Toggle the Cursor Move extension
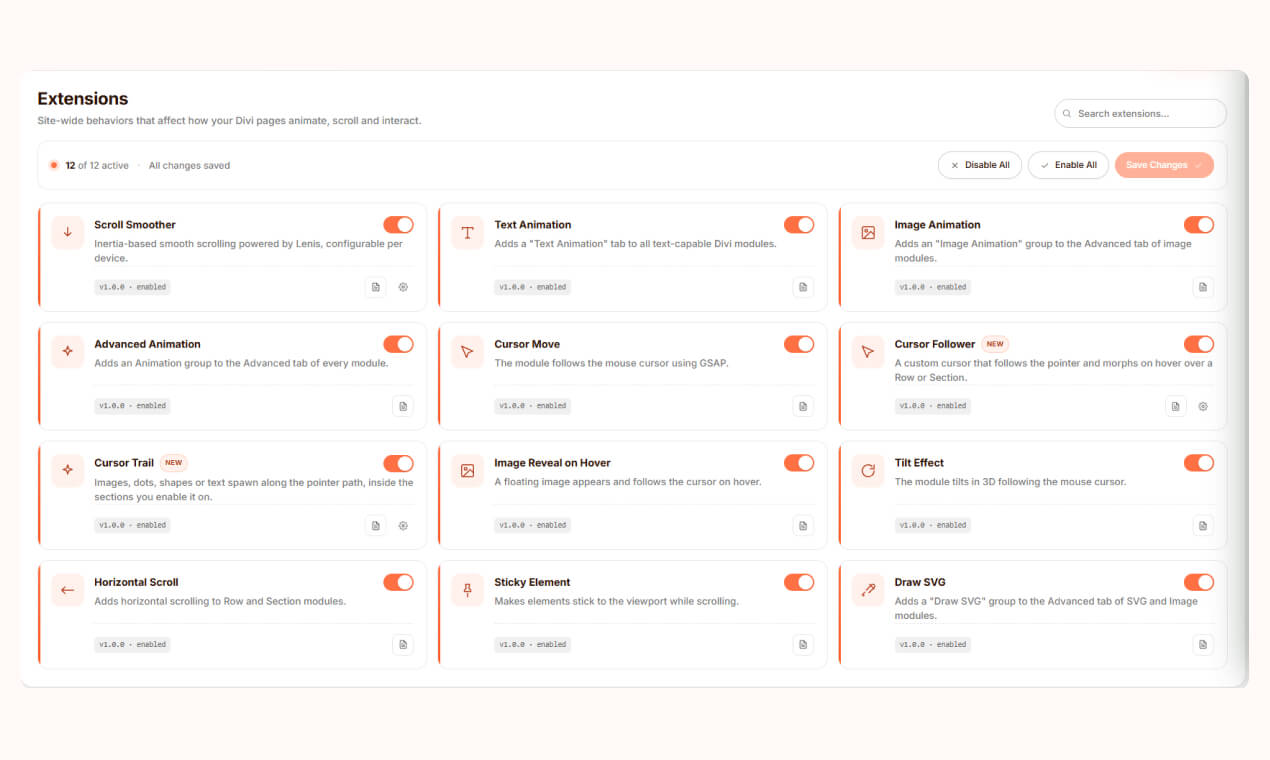This screenshot has width=1270, height=760. click(x=799, y=344)
